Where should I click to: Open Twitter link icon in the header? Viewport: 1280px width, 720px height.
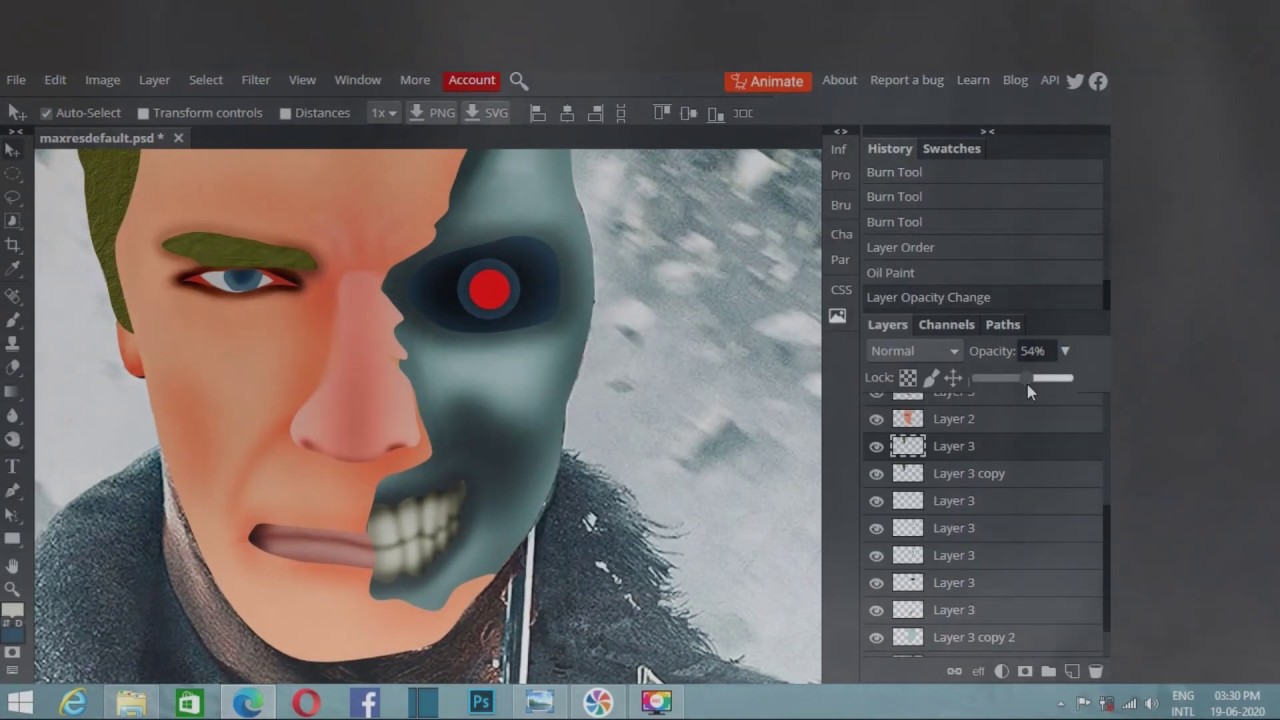(1075, 81)
